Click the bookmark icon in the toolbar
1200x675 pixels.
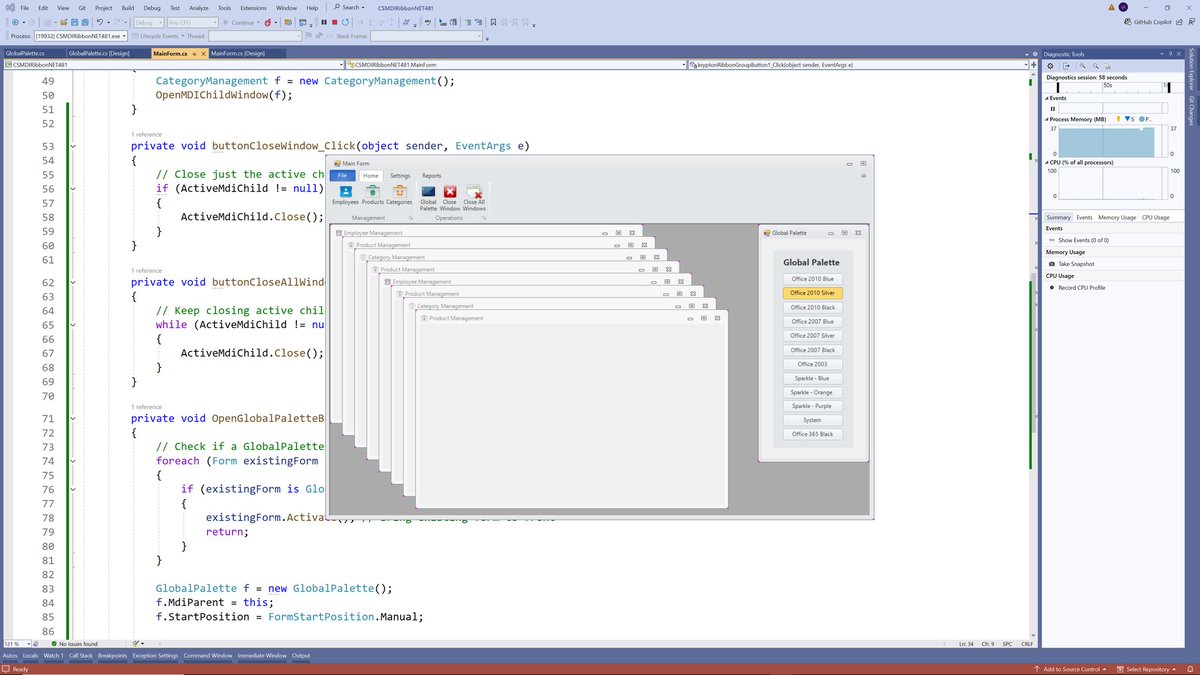coord(493,22)
